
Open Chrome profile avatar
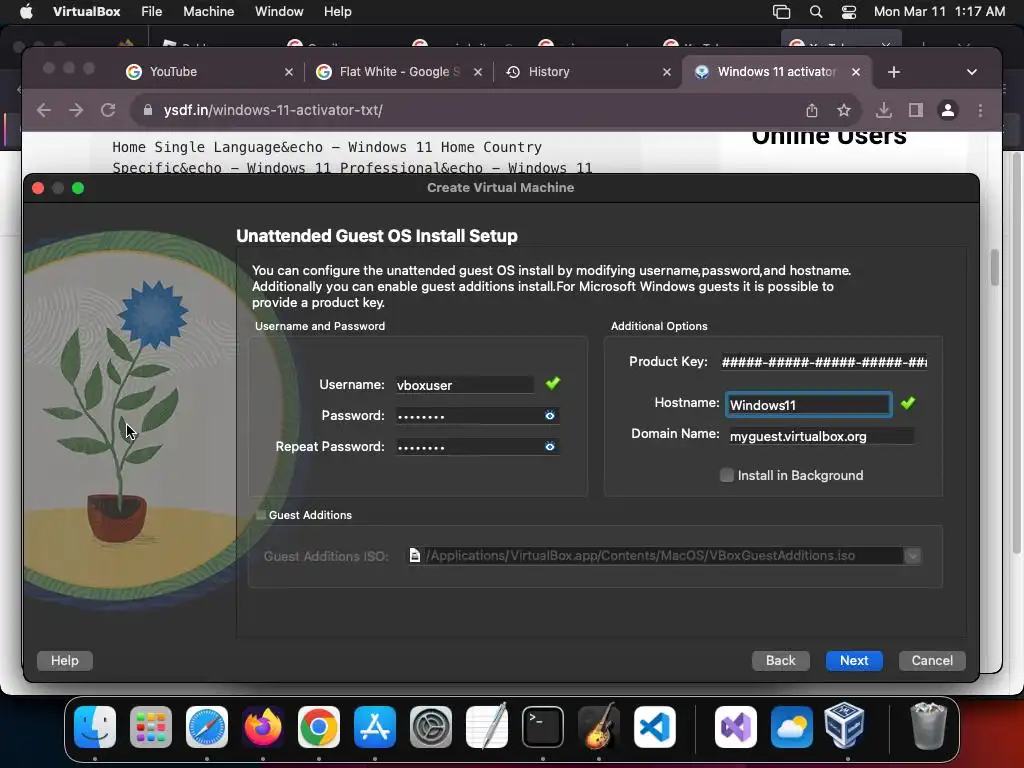pyautogui.click(x=948, y=110)
